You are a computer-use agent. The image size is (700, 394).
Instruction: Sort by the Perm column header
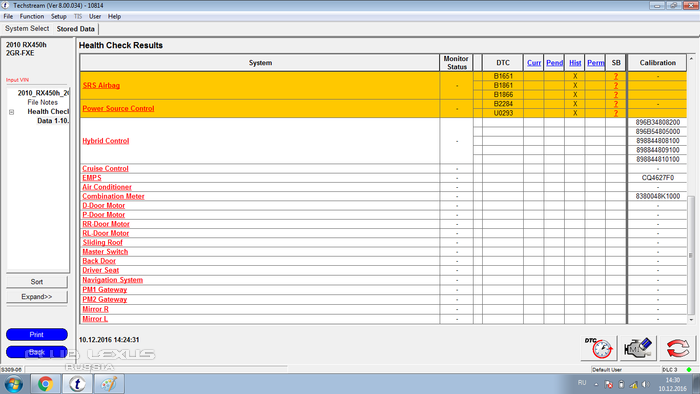coord(596,63)
